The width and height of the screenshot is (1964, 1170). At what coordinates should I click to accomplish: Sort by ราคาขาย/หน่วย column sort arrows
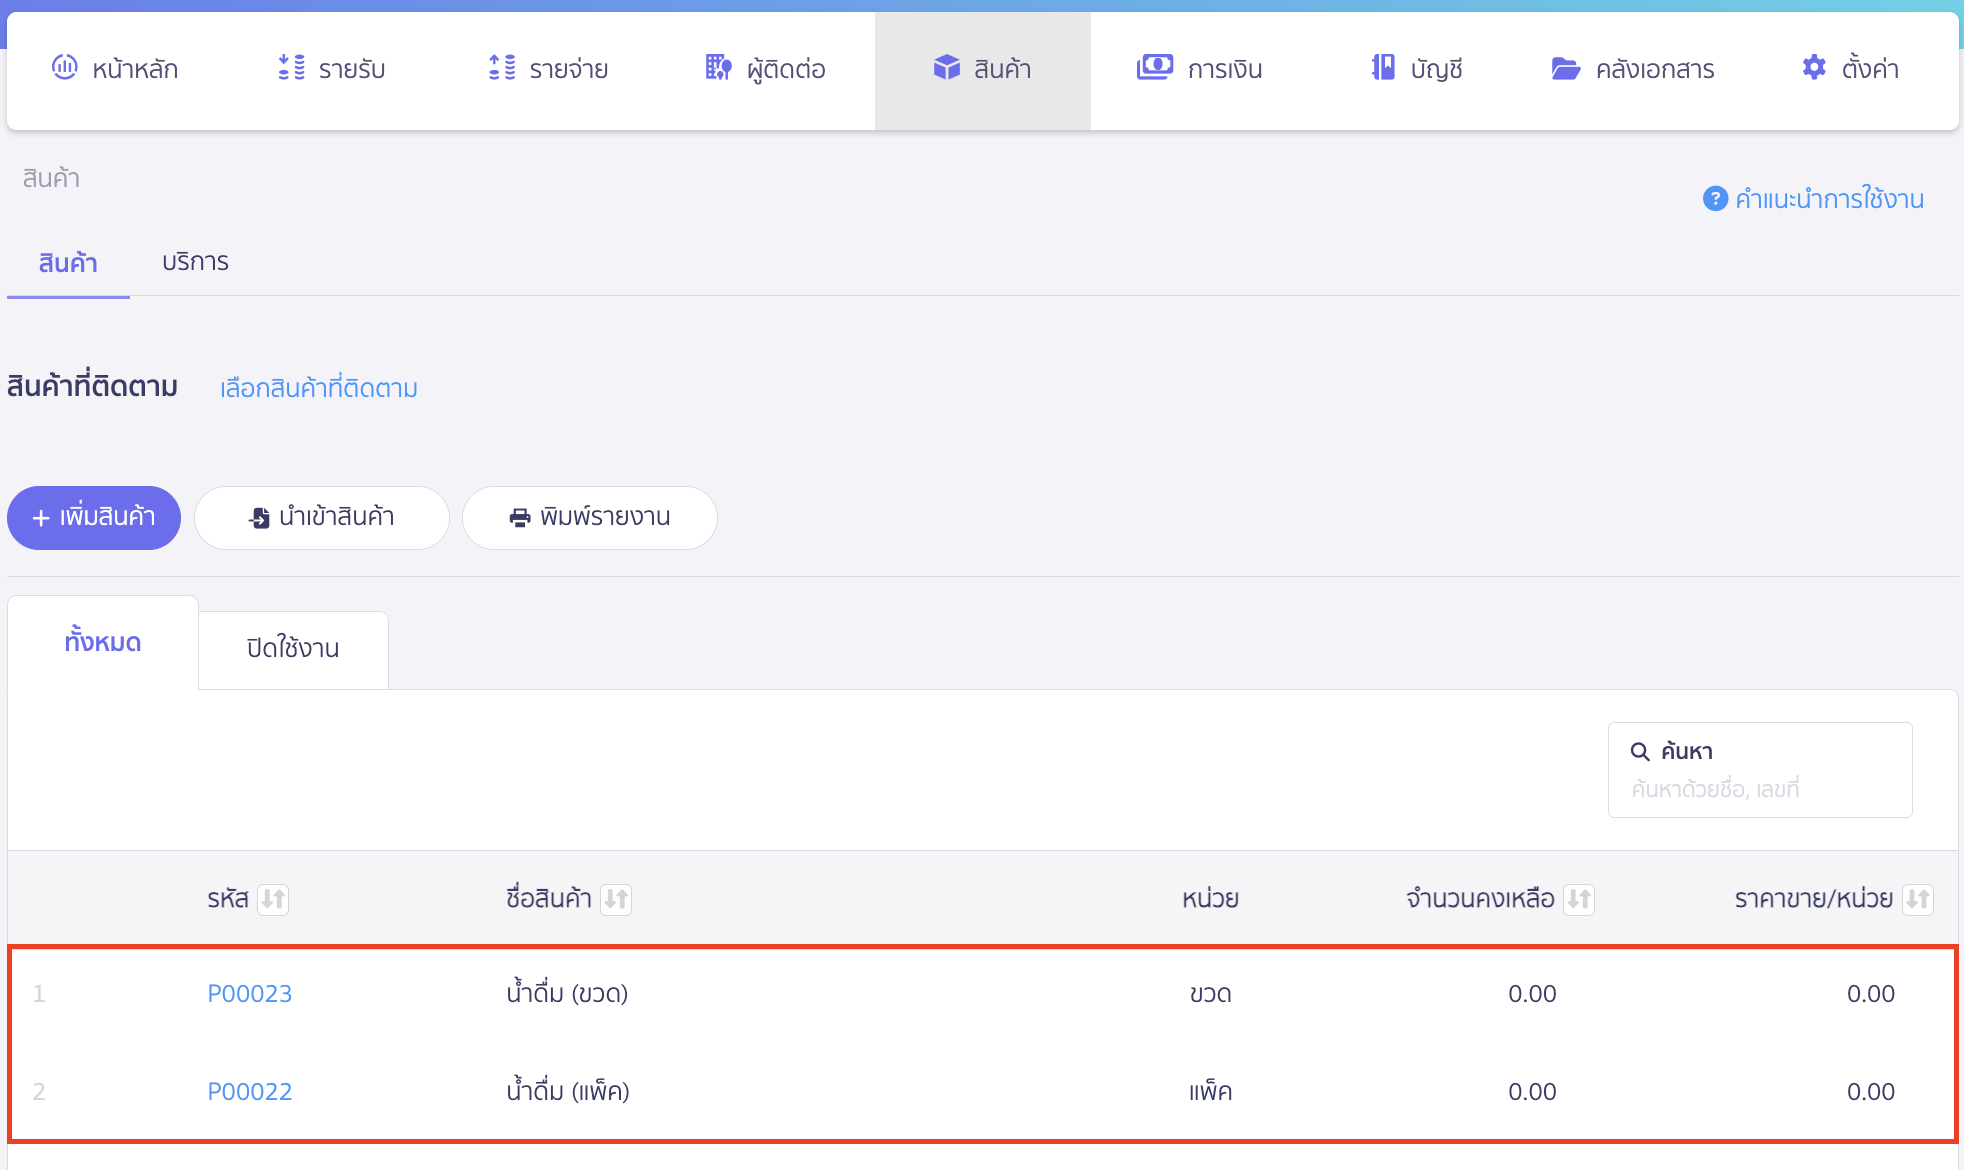(x=1917, y=899)
